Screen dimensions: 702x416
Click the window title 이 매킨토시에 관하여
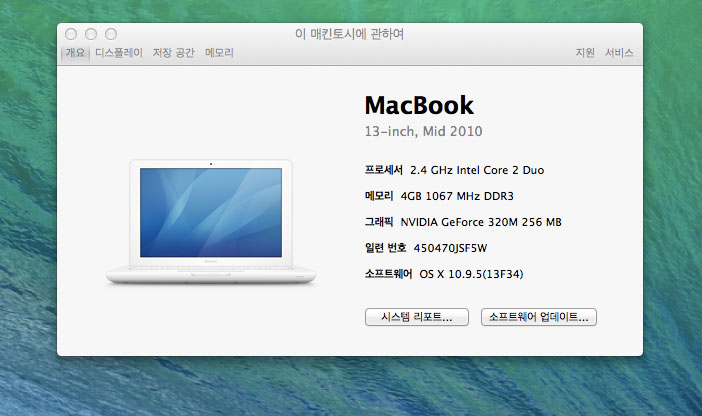(x=350, y=34)
